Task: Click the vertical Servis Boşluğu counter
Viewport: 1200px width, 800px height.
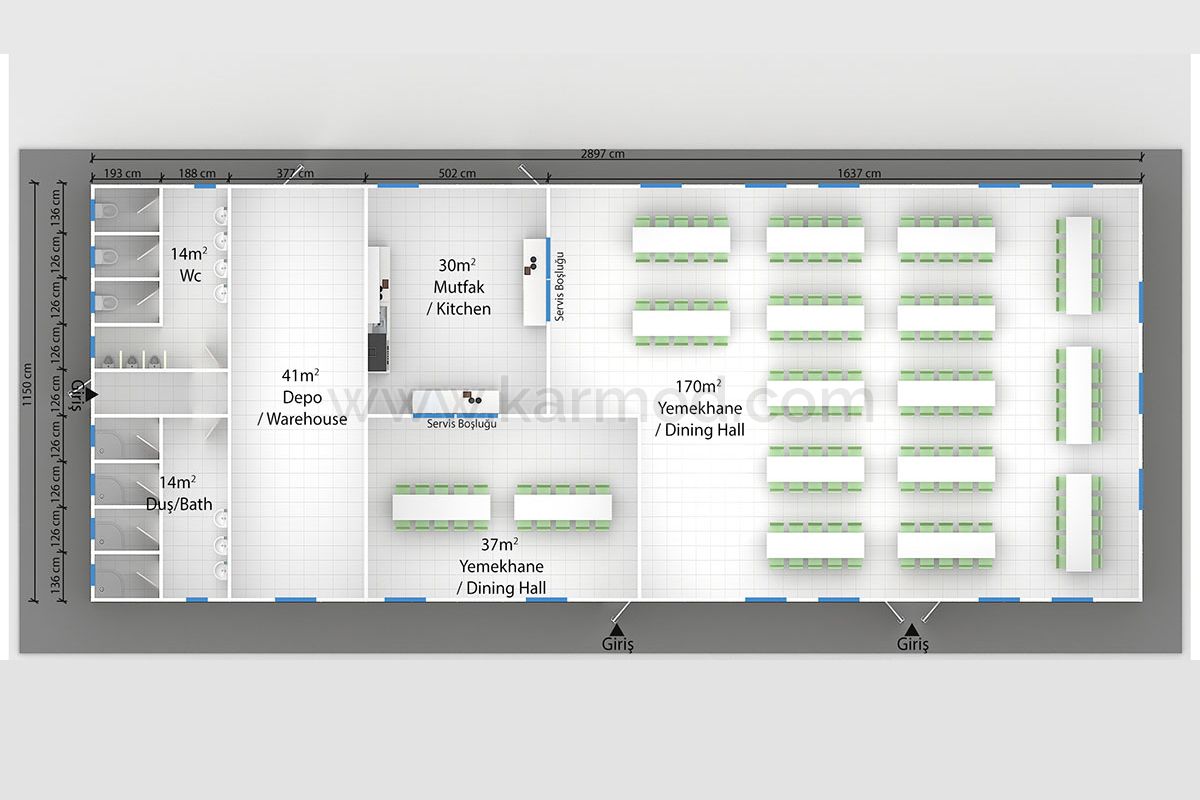Action: click(535, 279)
